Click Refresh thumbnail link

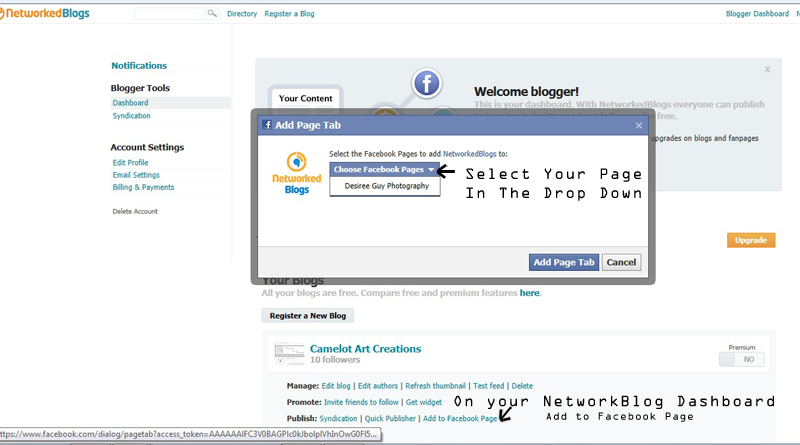point(435,386)
